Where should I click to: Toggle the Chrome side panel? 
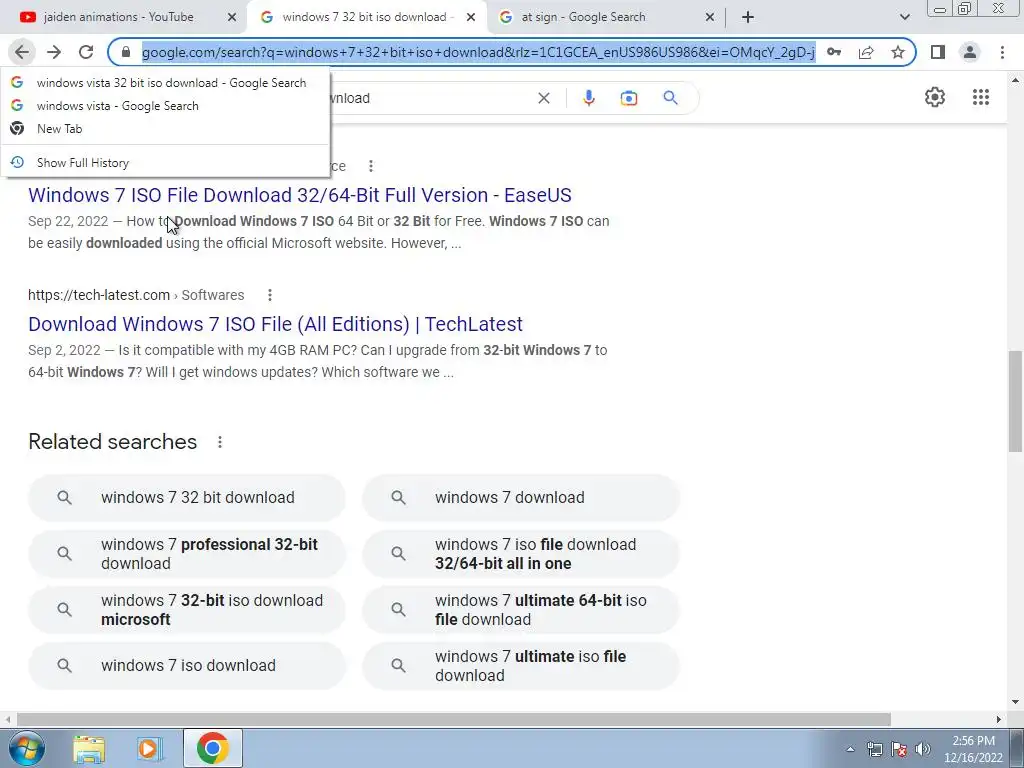tap(938, 52)
